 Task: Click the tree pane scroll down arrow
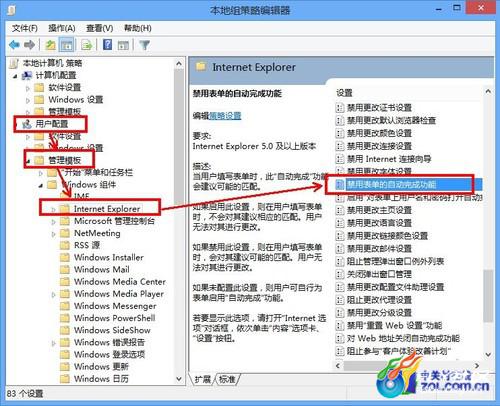179,379
